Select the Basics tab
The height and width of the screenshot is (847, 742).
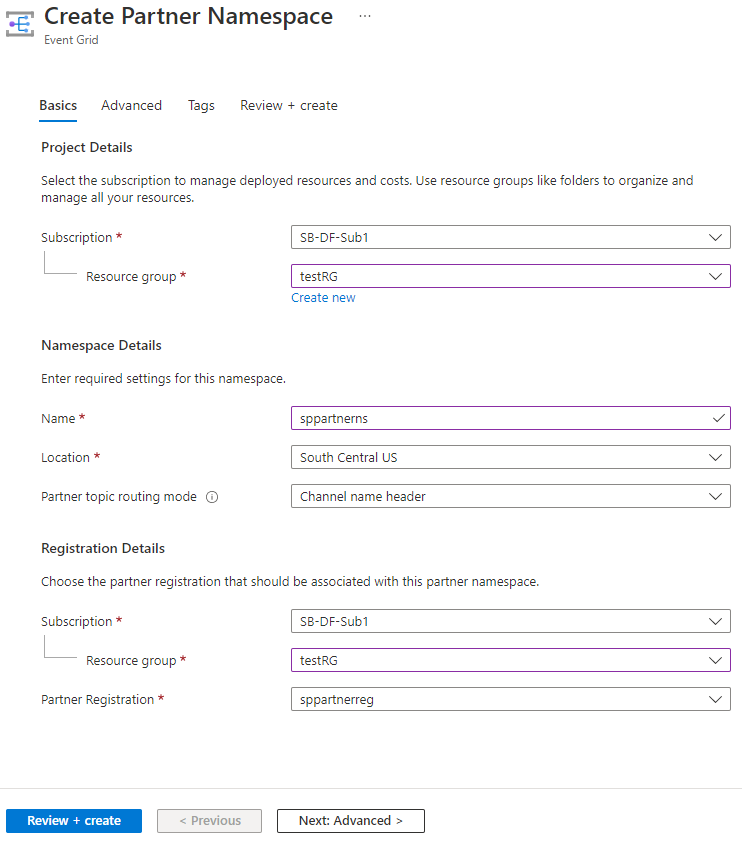(x=57, y=105)
